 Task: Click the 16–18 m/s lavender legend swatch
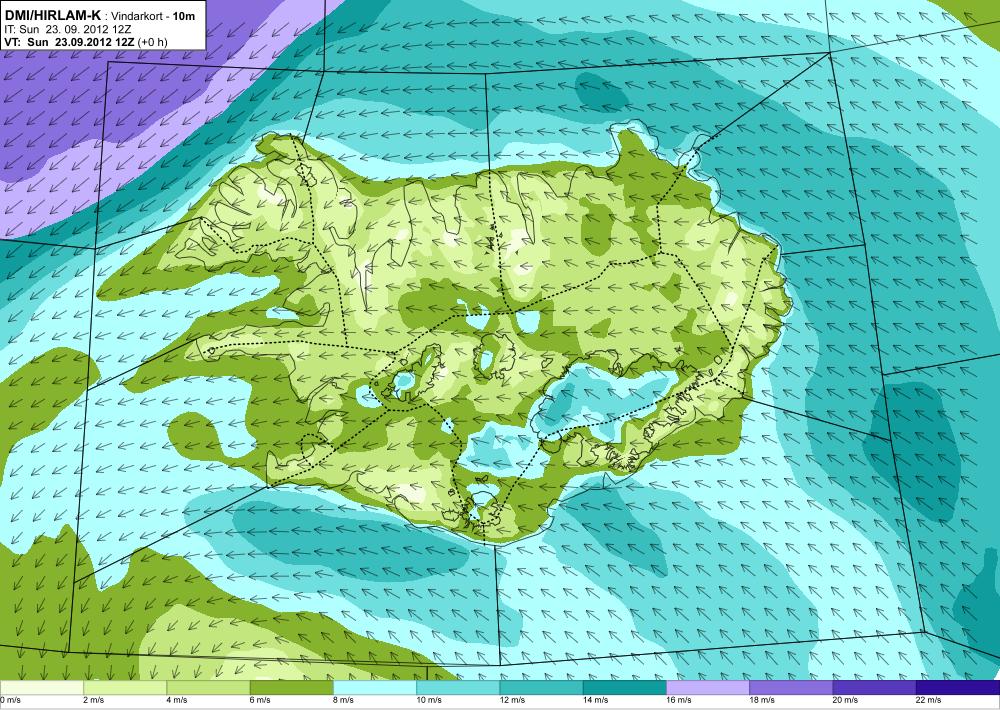point(708,688)
